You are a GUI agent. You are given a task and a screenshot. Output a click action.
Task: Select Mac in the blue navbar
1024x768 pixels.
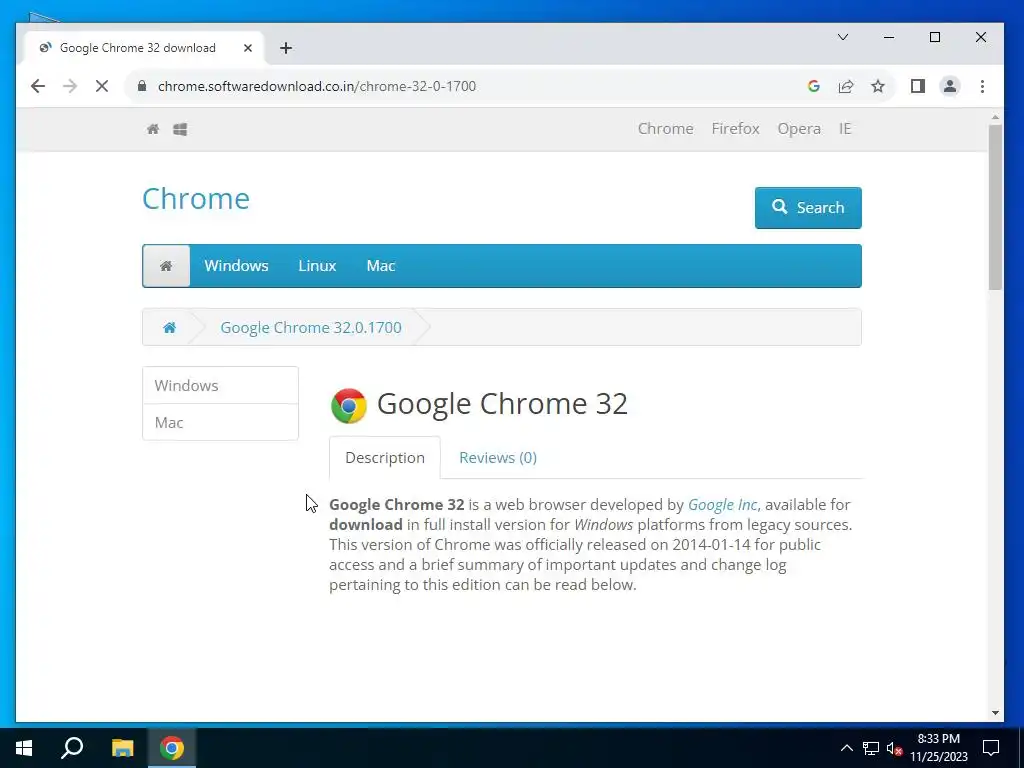tap(381, 266)
